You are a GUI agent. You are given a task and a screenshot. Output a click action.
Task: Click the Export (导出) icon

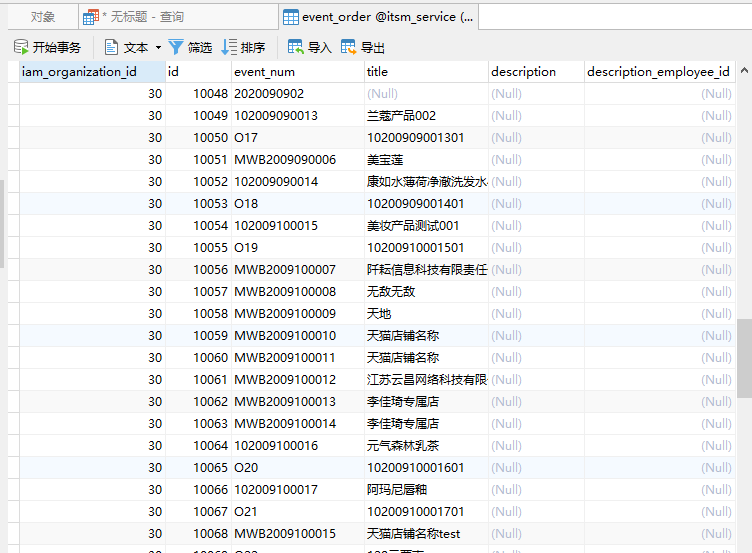click(x=349, y=47)
